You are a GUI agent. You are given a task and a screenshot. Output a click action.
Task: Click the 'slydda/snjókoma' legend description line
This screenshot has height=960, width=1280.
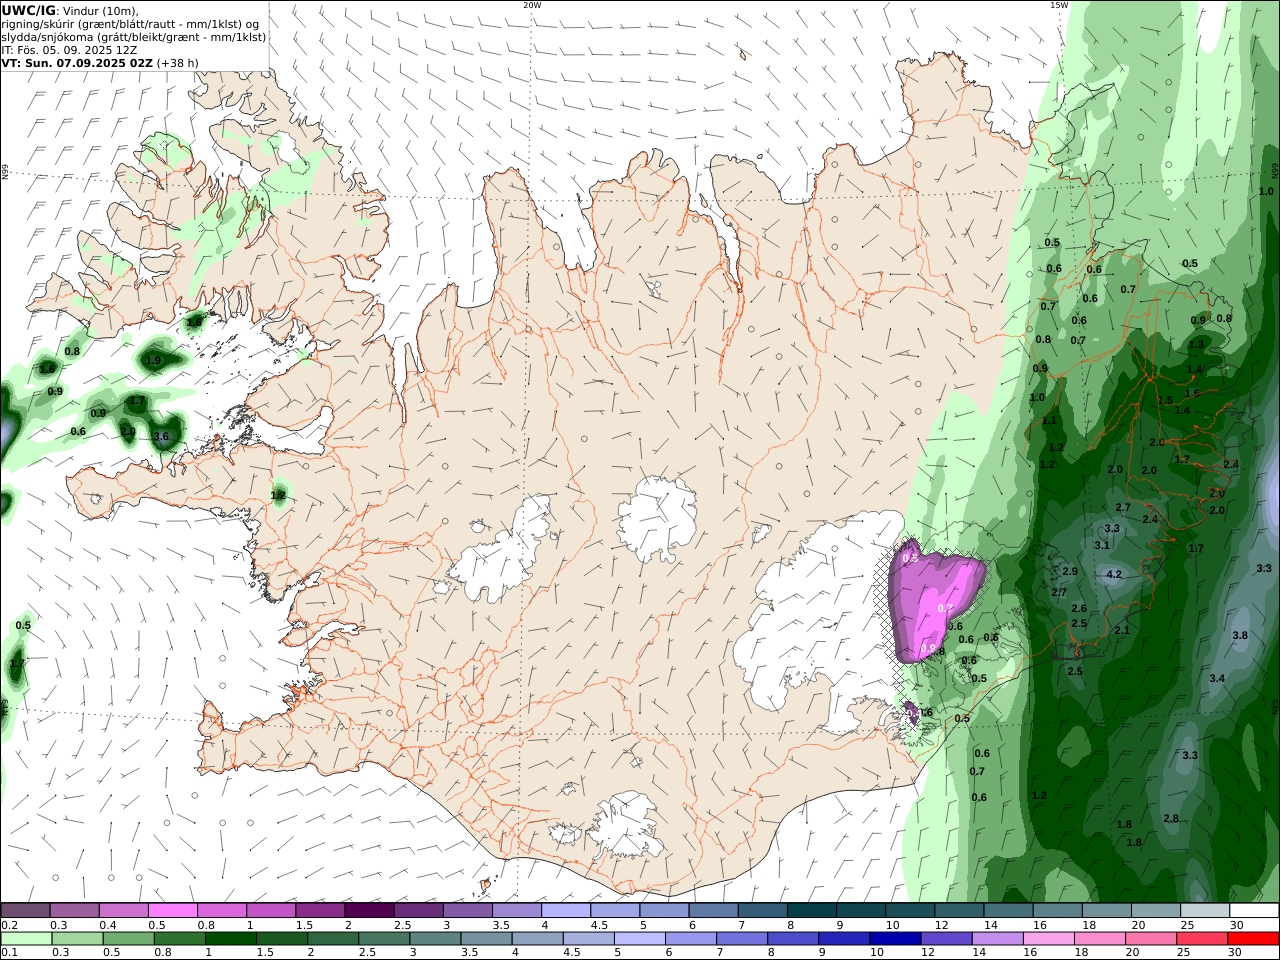coord(134,37)
